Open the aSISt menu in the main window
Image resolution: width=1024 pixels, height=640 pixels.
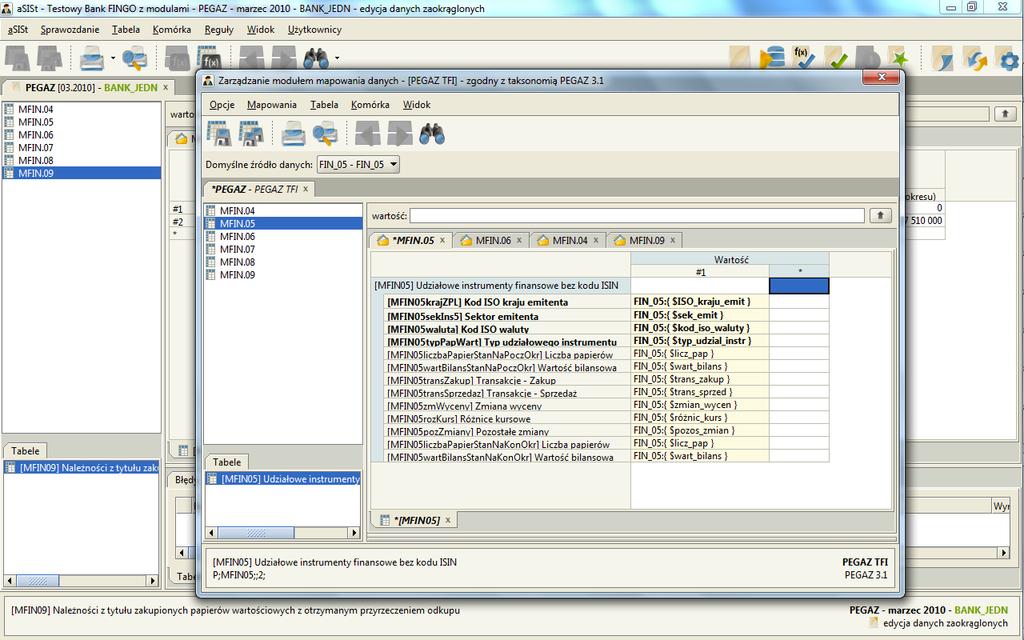(18, 29)
